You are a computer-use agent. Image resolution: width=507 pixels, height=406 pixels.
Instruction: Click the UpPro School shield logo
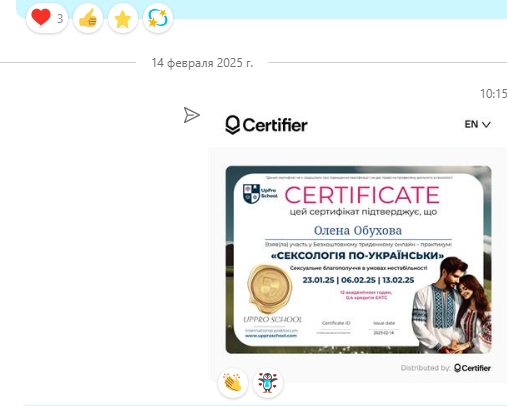[251, 194]
